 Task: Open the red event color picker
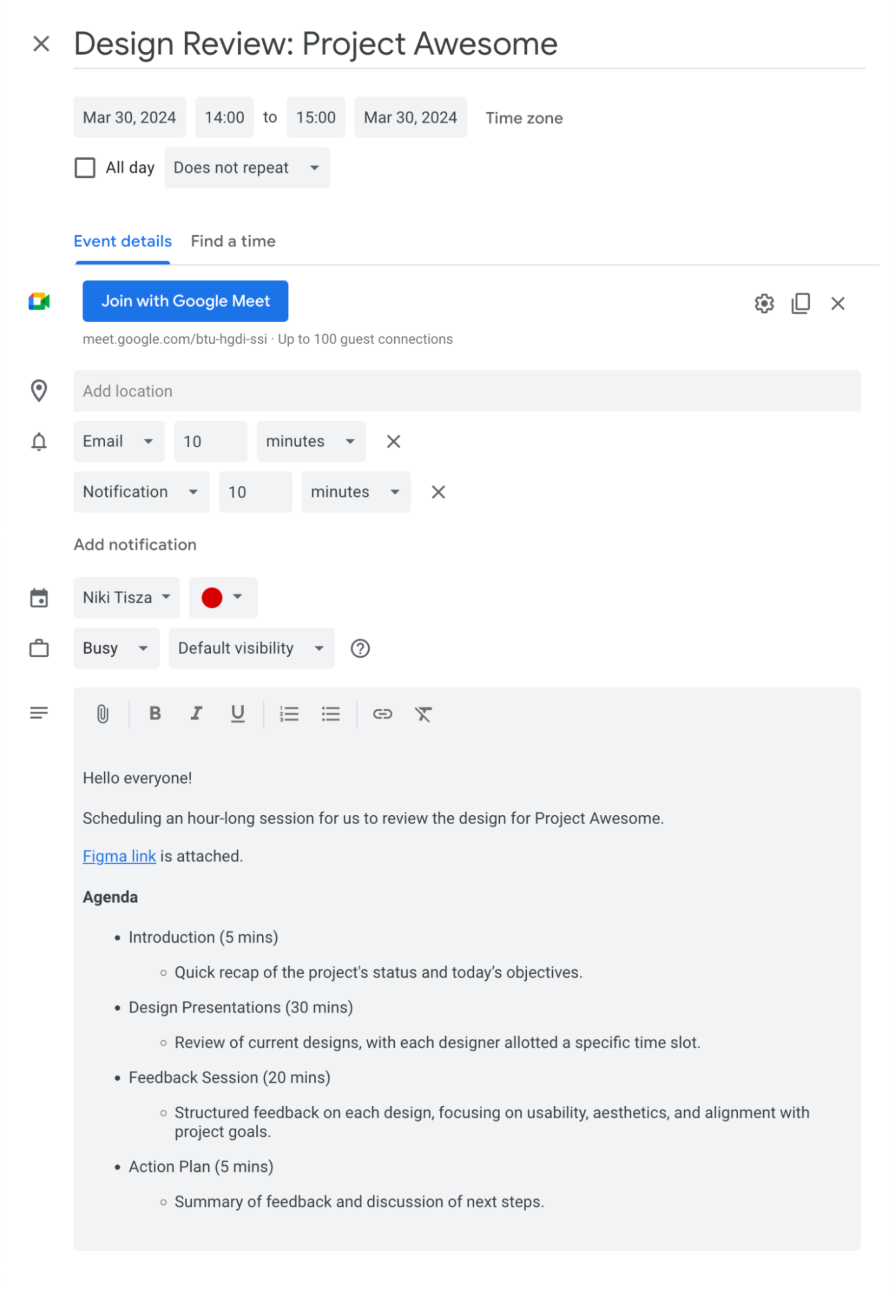click(223, 598)
